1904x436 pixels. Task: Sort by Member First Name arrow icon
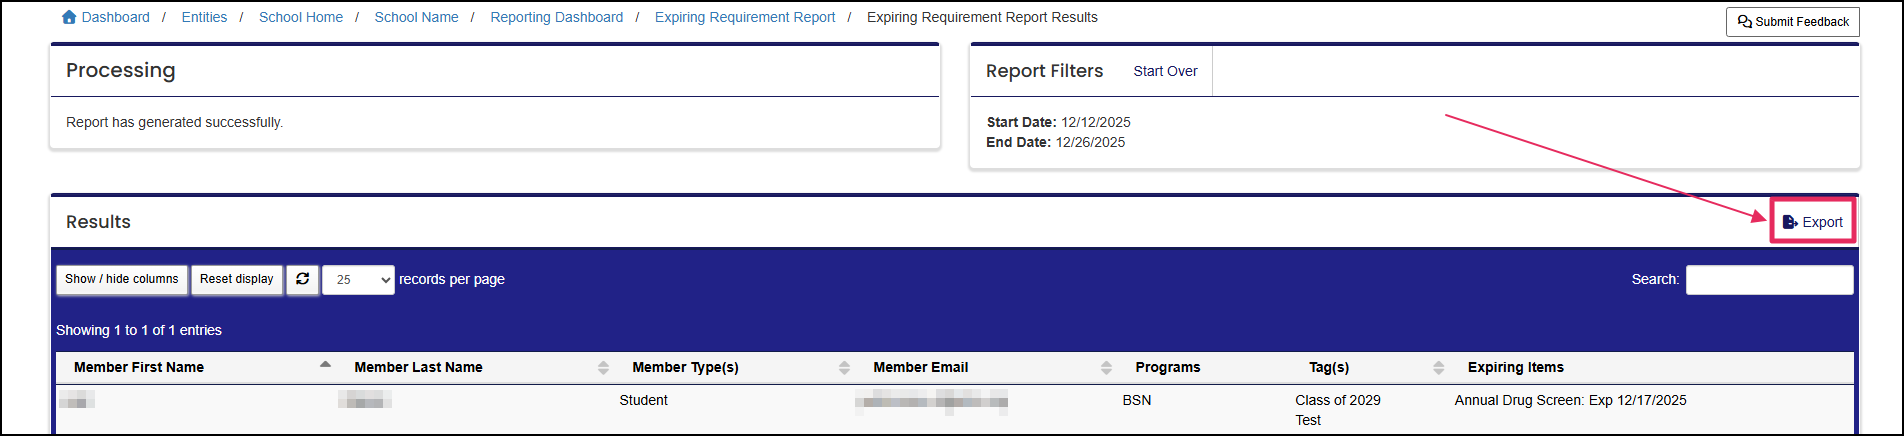[x=325, y=365]
